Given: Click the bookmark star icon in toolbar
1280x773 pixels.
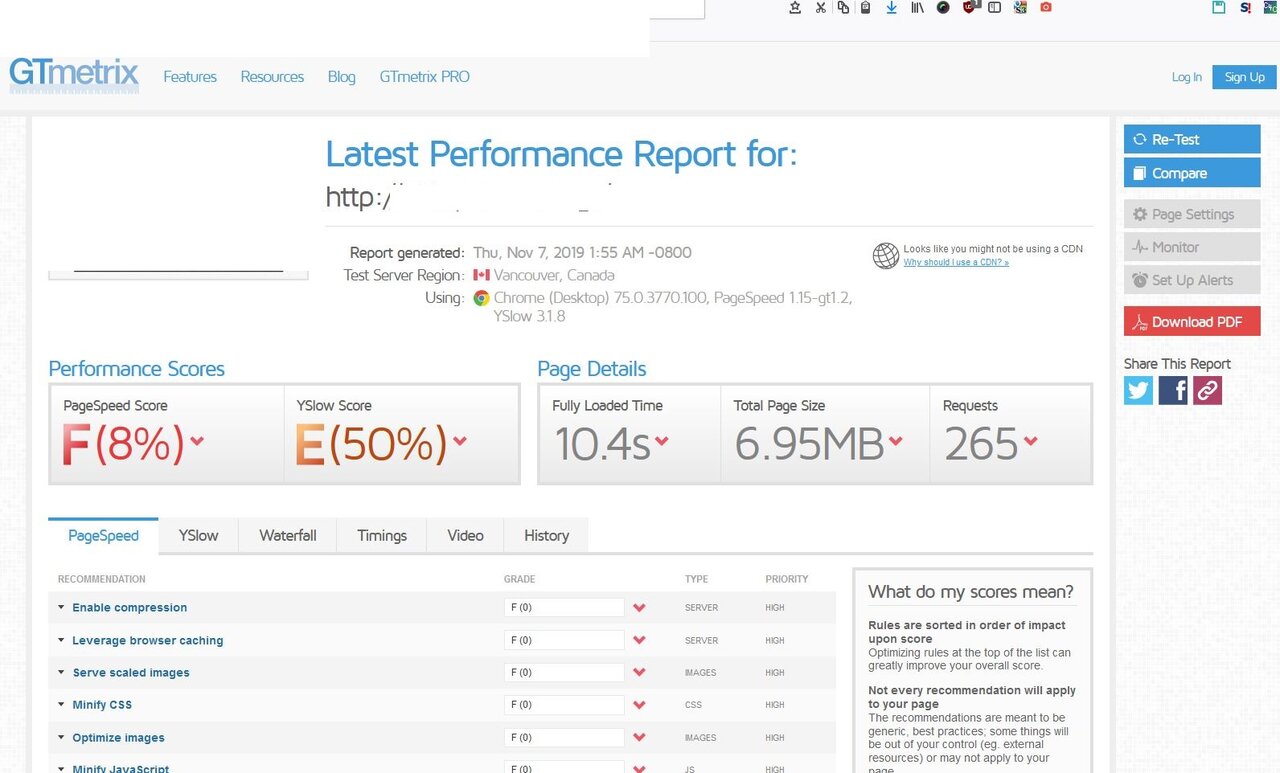Looking at the screenshot, I should click(x=795, y=7).
